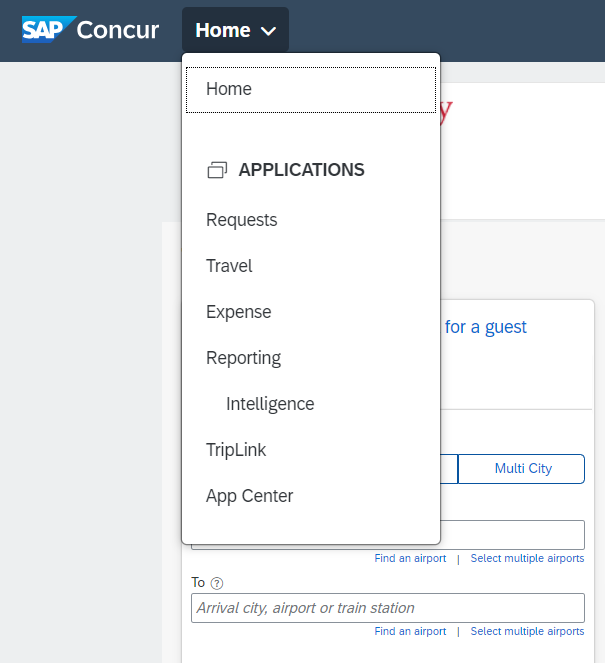Click the APPLICATIONS section heading
Screen dimensions: 605x663
[301, 170]
